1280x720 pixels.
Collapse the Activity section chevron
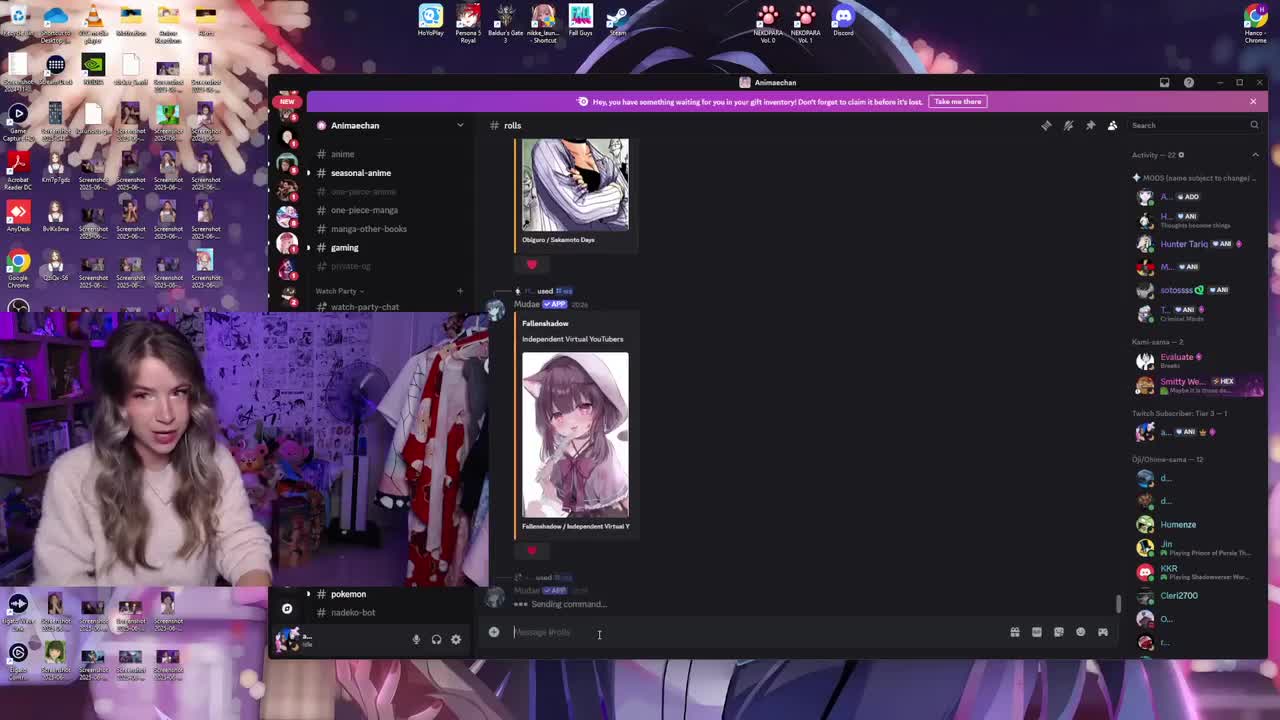coord(1255,155)
